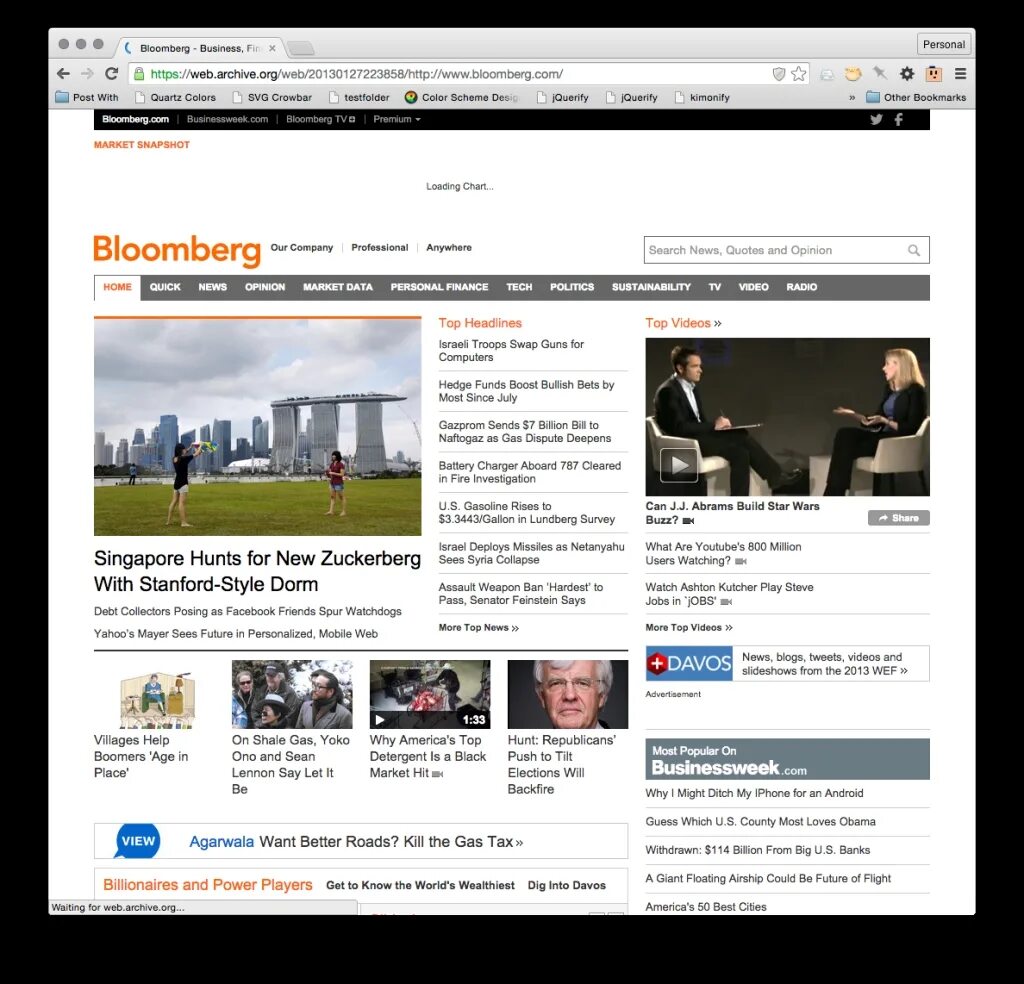
Task: Select the HOME navigation tab
Action: click(x=118, y=287)
